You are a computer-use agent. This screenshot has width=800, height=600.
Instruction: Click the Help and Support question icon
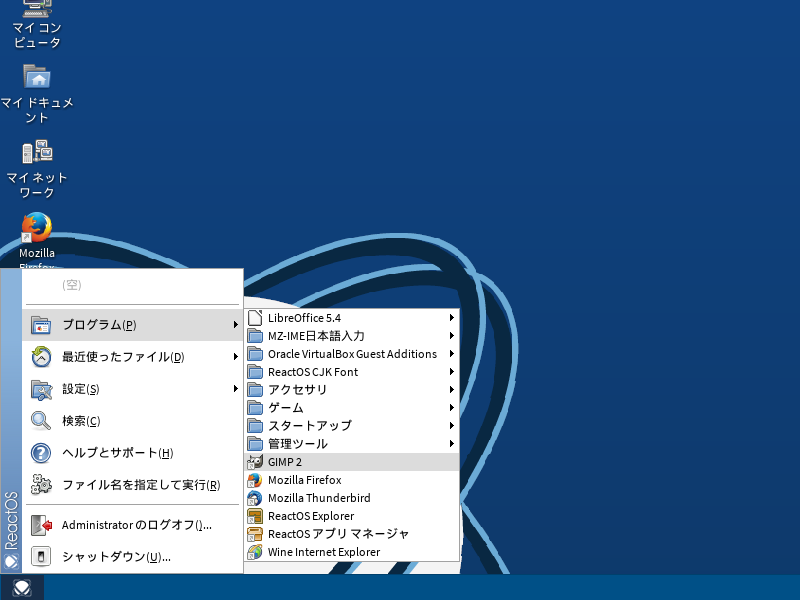point(41,453)
